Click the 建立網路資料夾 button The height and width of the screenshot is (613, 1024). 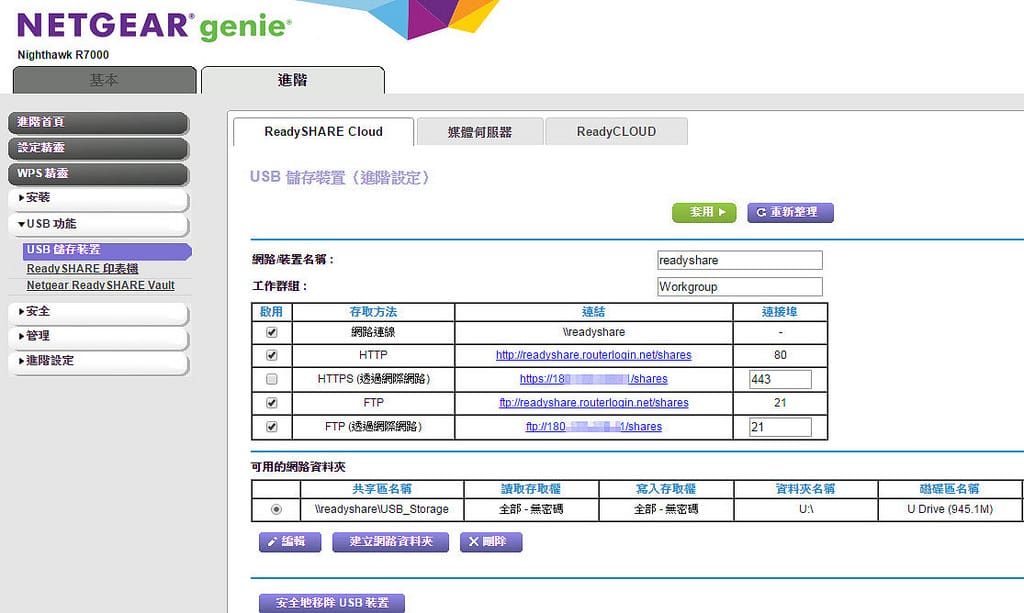click(391, 542)
